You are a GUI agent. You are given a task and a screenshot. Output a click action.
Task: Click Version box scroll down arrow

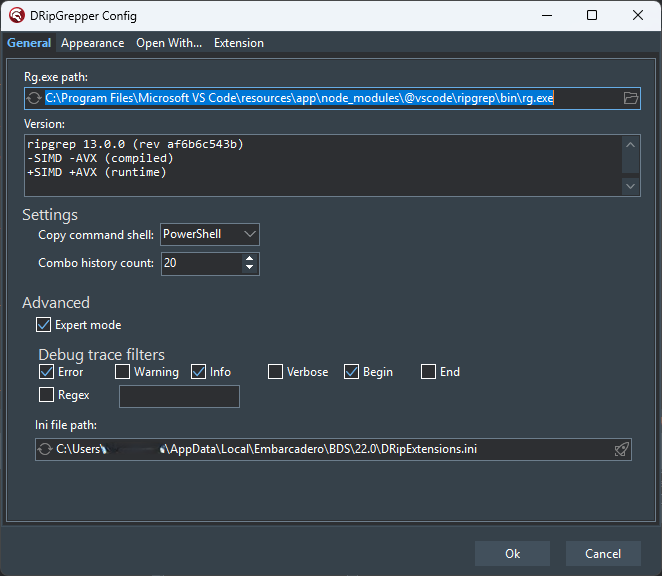(630, 186)
